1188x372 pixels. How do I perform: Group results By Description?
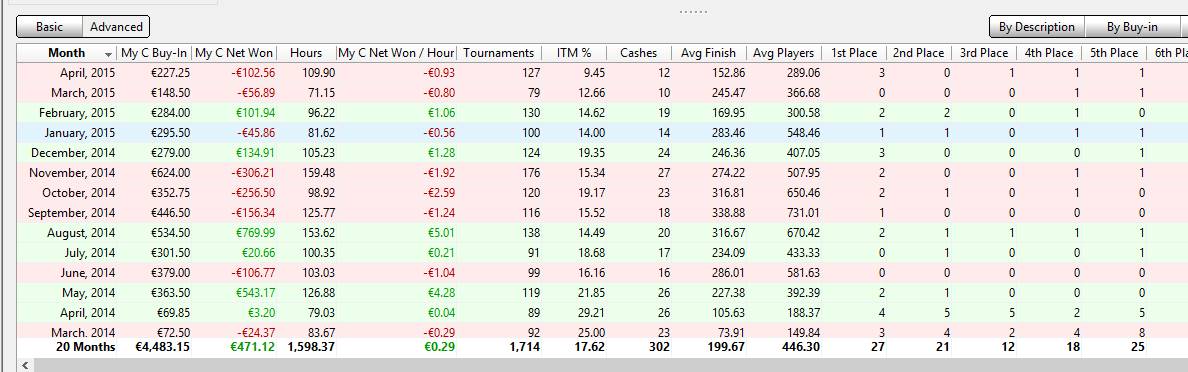click(x=1036, y=27)
